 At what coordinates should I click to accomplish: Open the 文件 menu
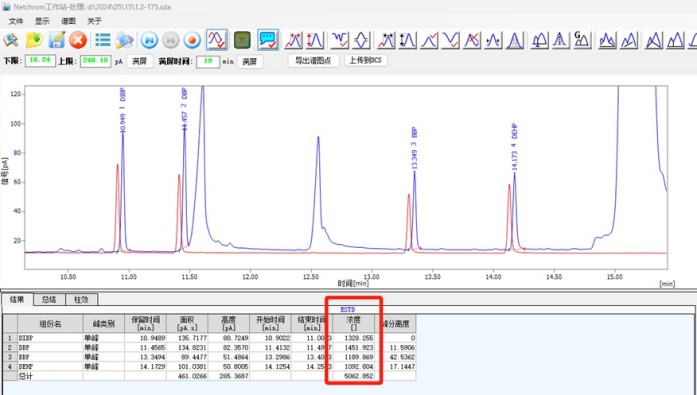point(16,21)
